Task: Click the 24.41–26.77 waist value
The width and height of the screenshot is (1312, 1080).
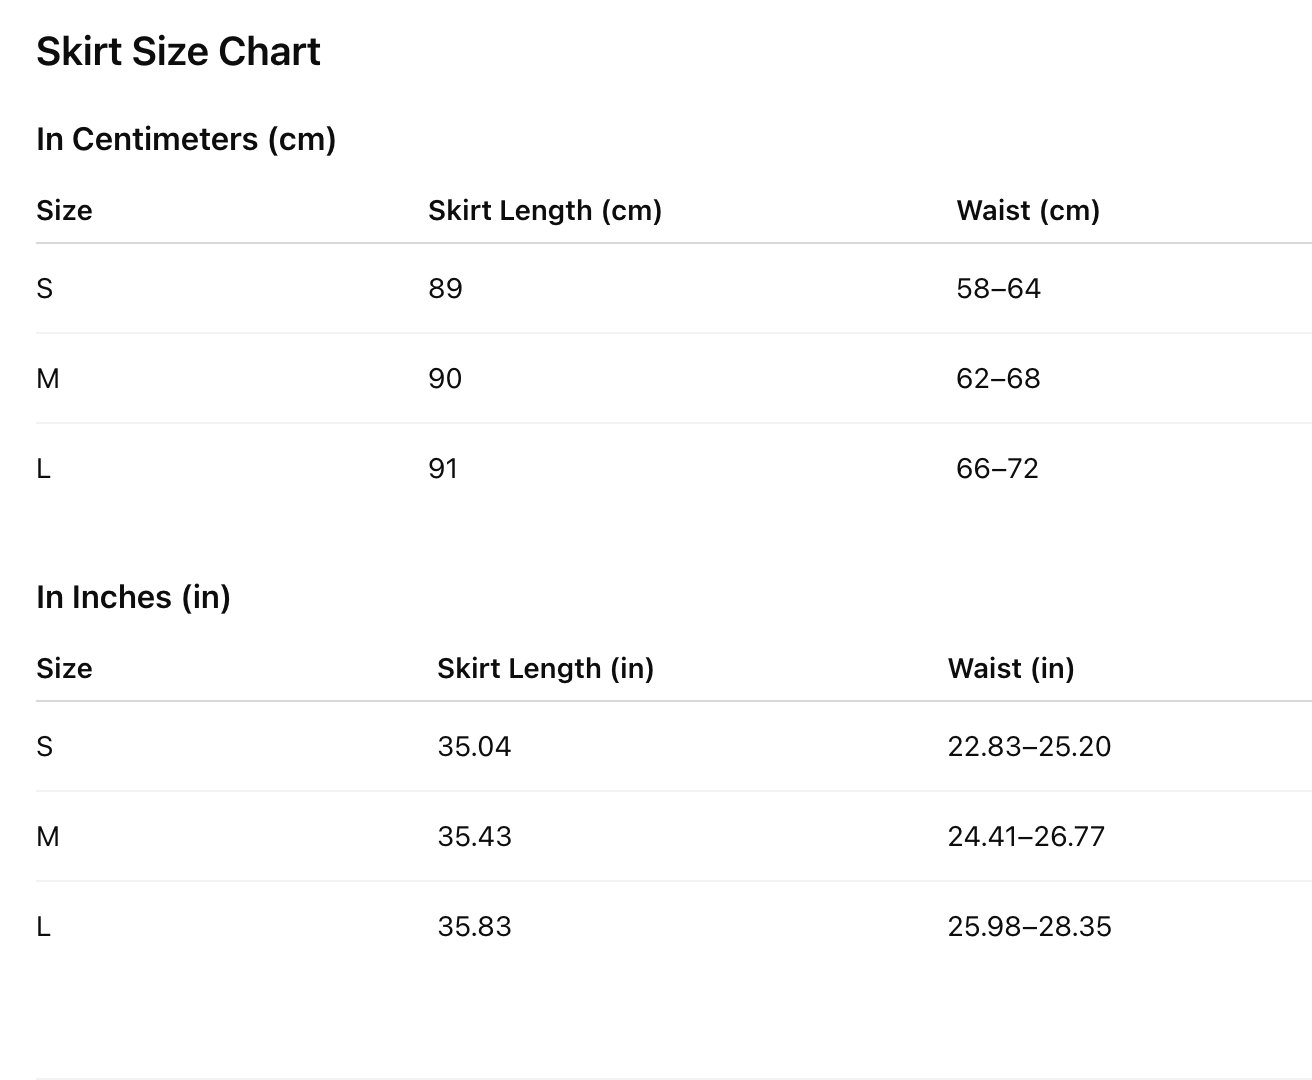Action: 1026,837
